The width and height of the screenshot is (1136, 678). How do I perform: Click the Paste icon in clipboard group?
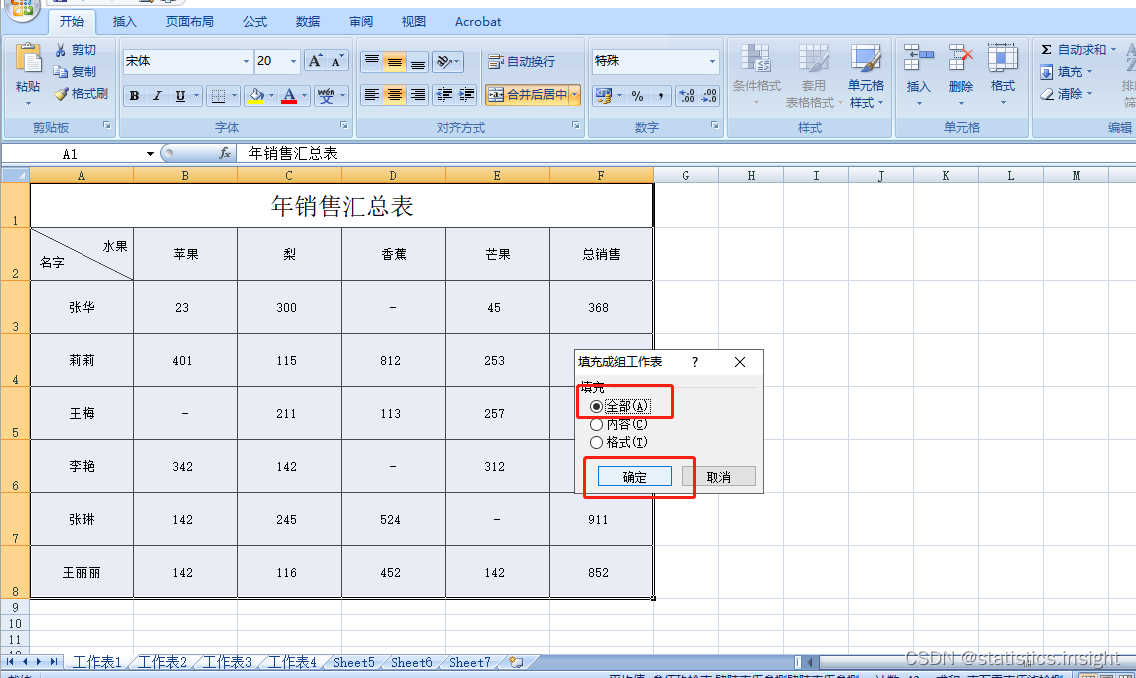click(28, 59)
